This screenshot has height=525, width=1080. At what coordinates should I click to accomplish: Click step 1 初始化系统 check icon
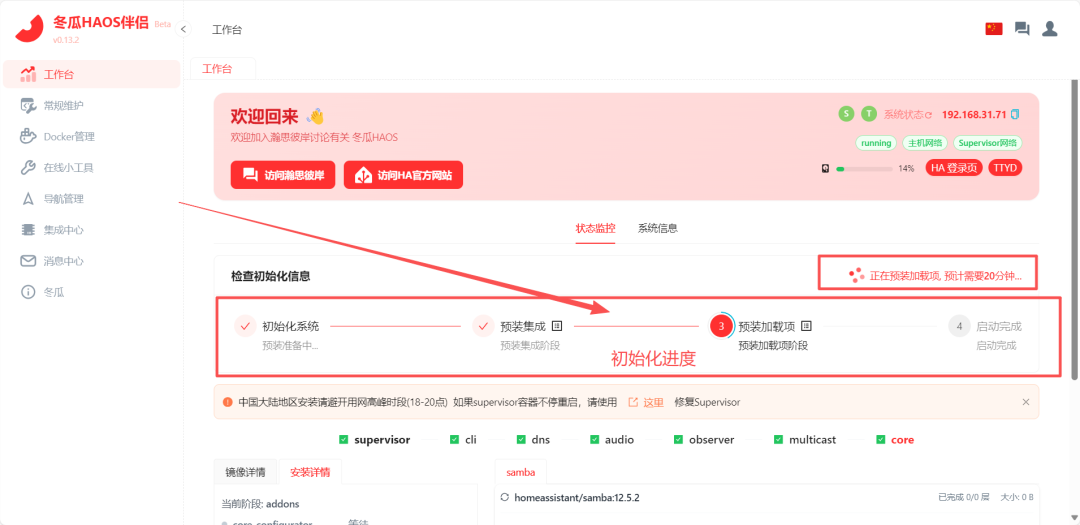245,326
